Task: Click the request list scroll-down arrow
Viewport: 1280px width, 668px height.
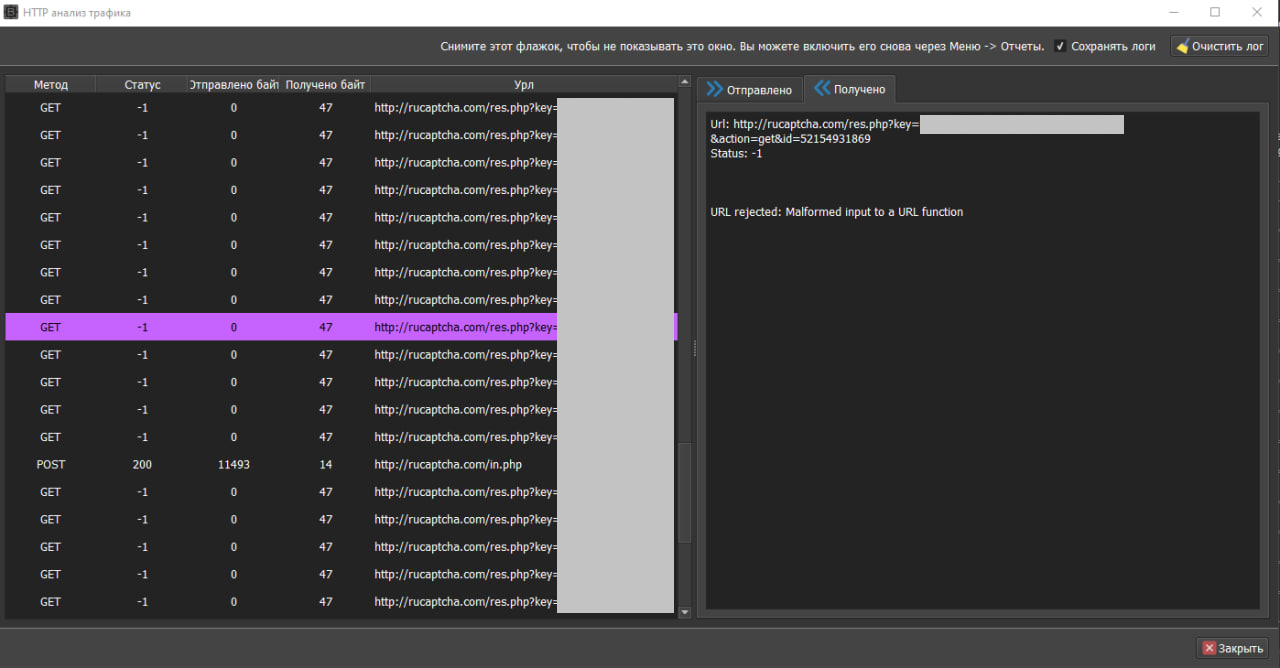Action: 685,612
